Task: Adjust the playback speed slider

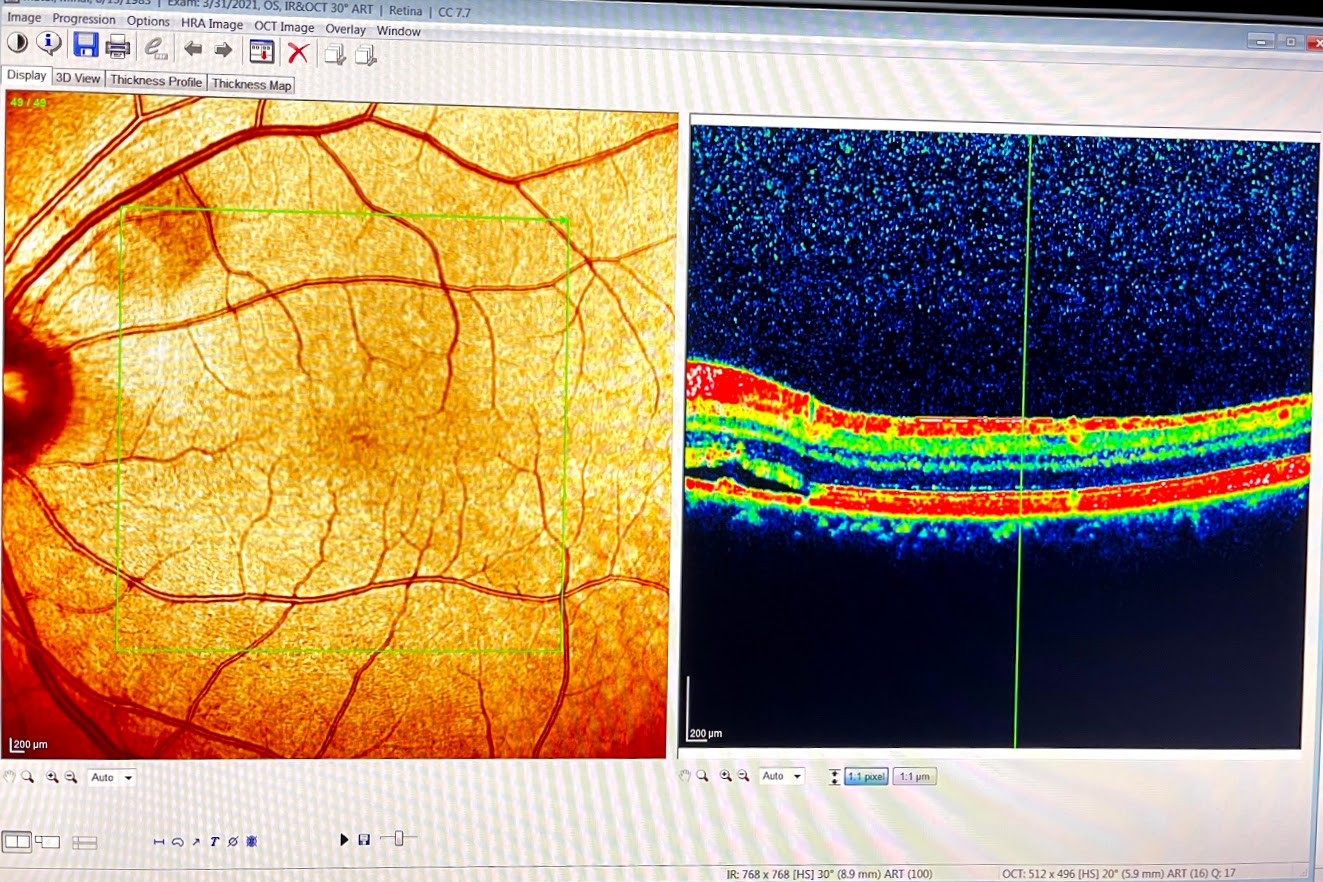Action: (x=398, y=839)
